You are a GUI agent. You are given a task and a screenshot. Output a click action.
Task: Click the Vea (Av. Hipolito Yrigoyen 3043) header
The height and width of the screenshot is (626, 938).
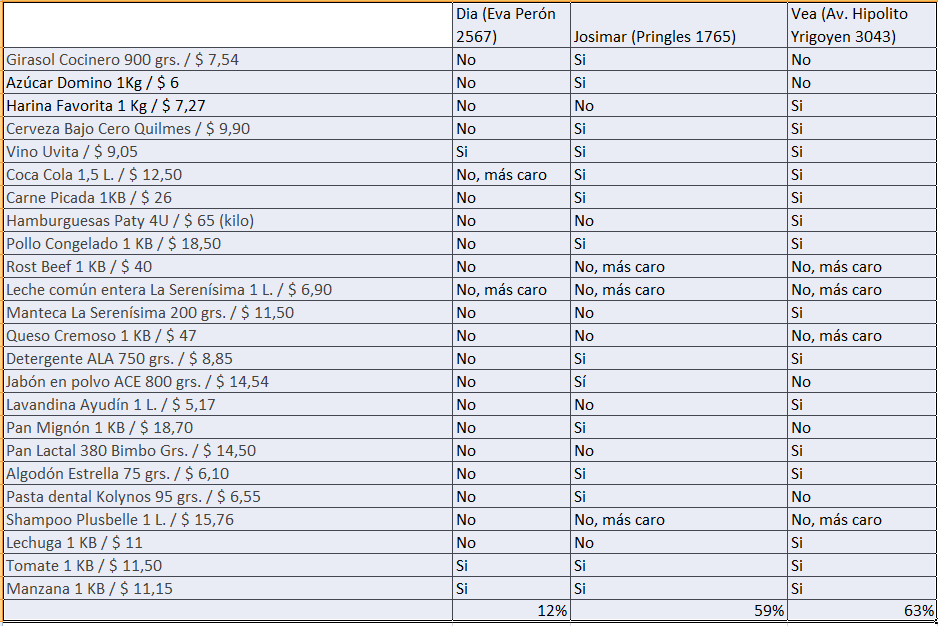pyautogui.click(x=861, y=25)
